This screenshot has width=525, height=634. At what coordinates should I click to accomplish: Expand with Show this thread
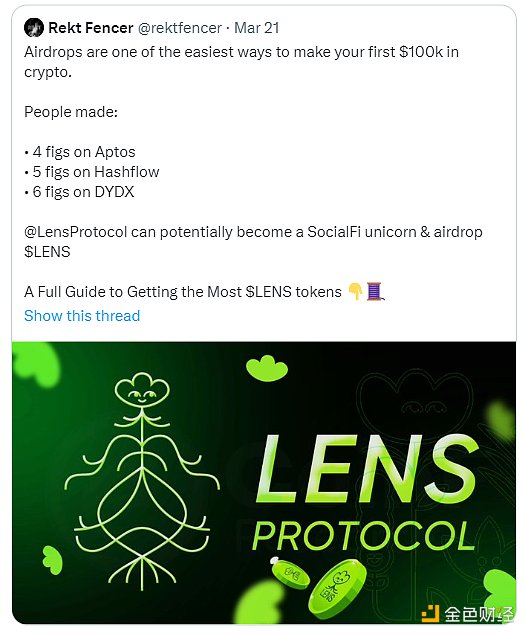82,315
